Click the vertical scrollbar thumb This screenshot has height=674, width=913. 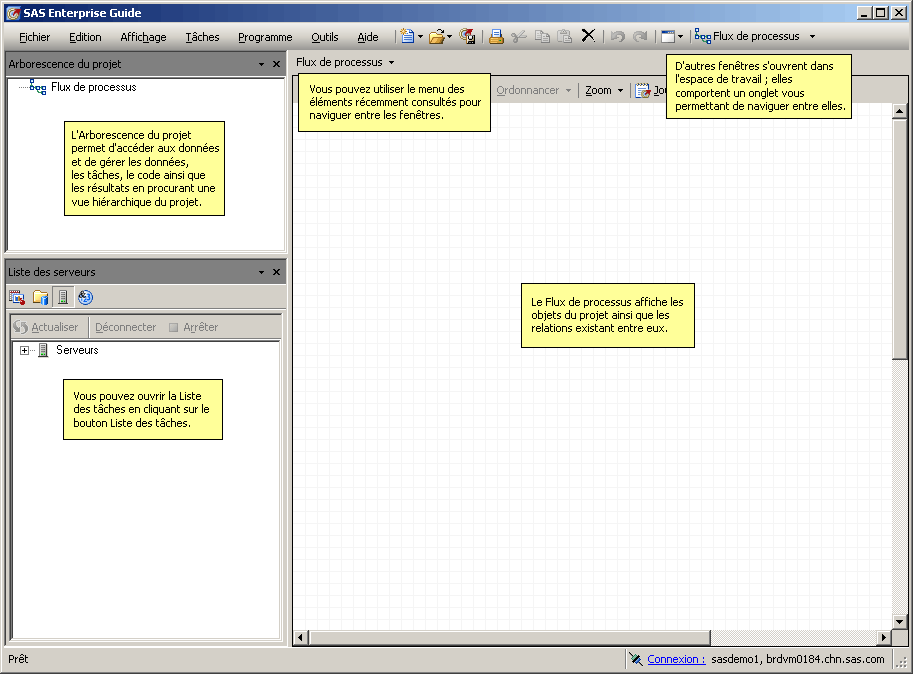coord(900,239)
